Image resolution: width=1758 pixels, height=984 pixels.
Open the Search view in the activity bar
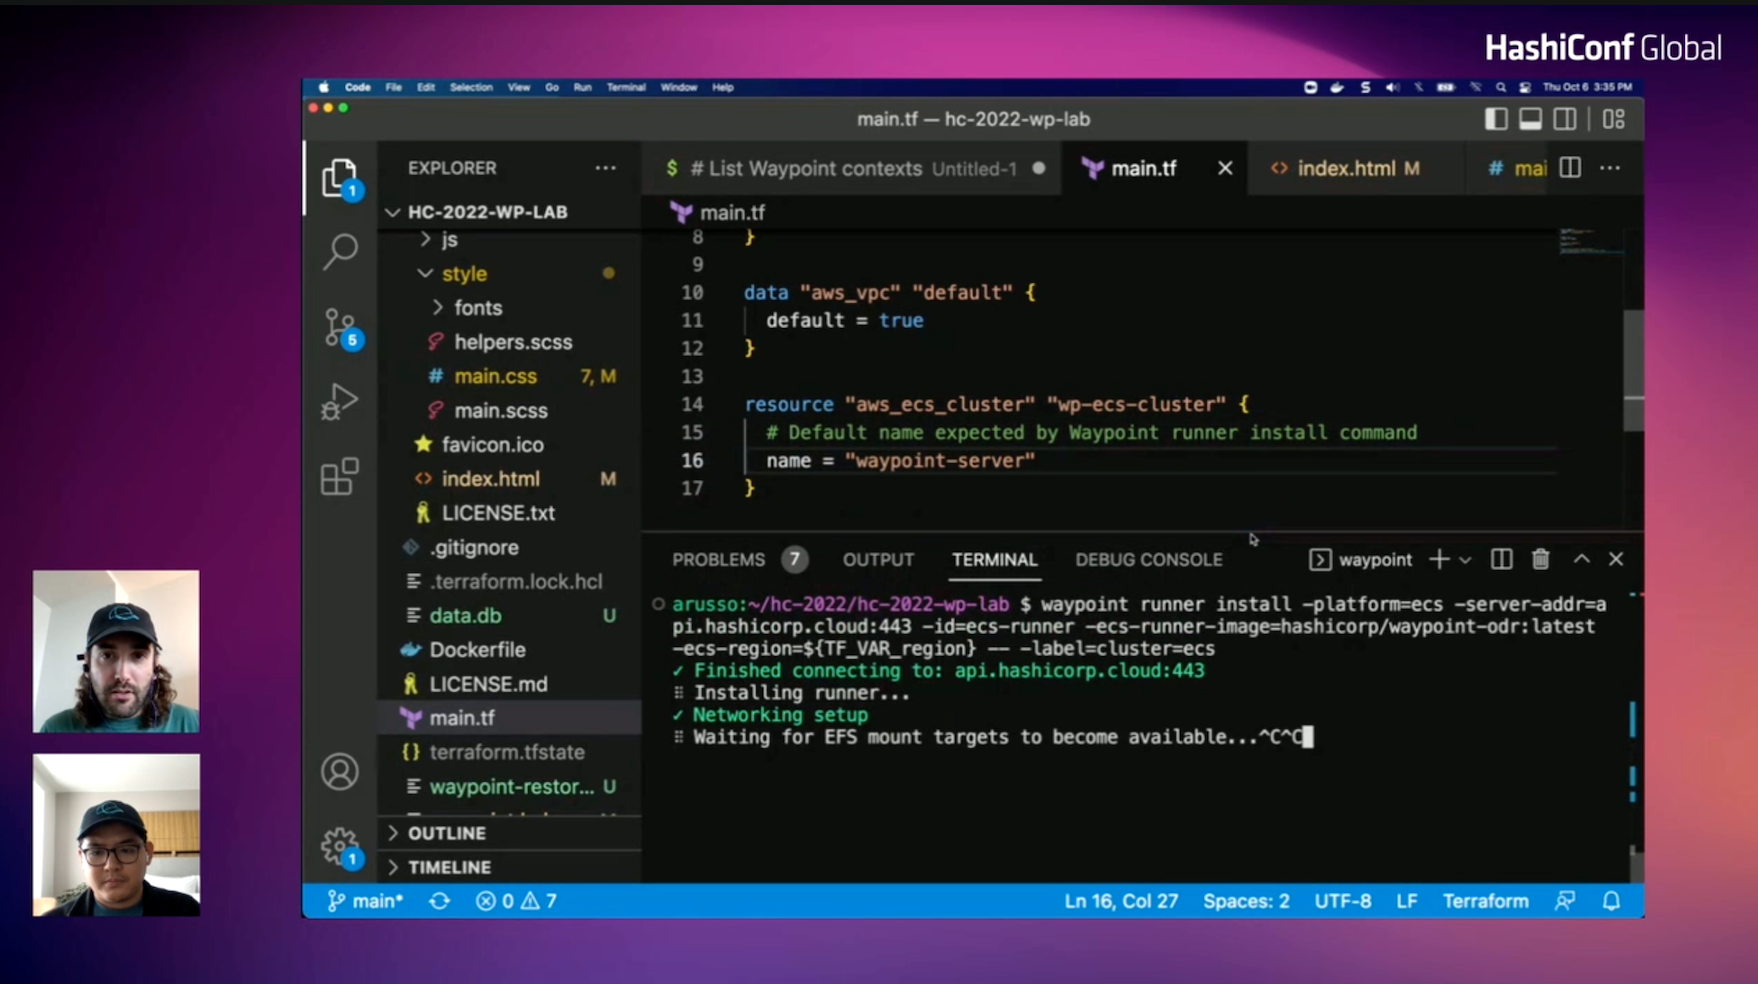tap(340, 252)
